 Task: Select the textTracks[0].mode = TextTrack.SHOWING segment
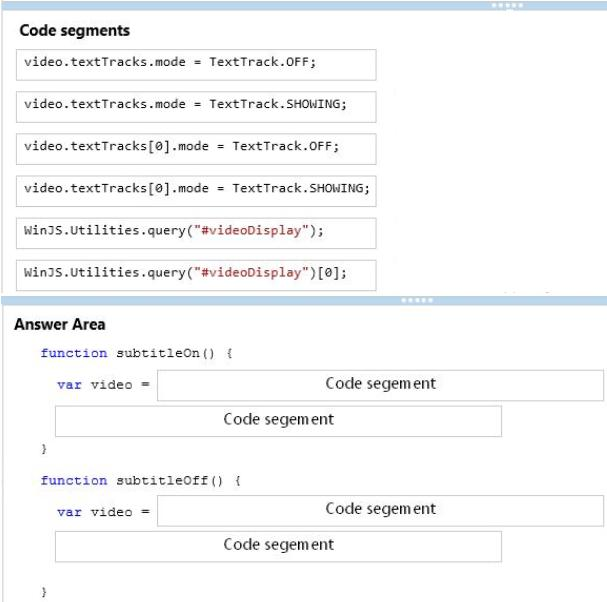pyautogui.click(x=196, y=191)
